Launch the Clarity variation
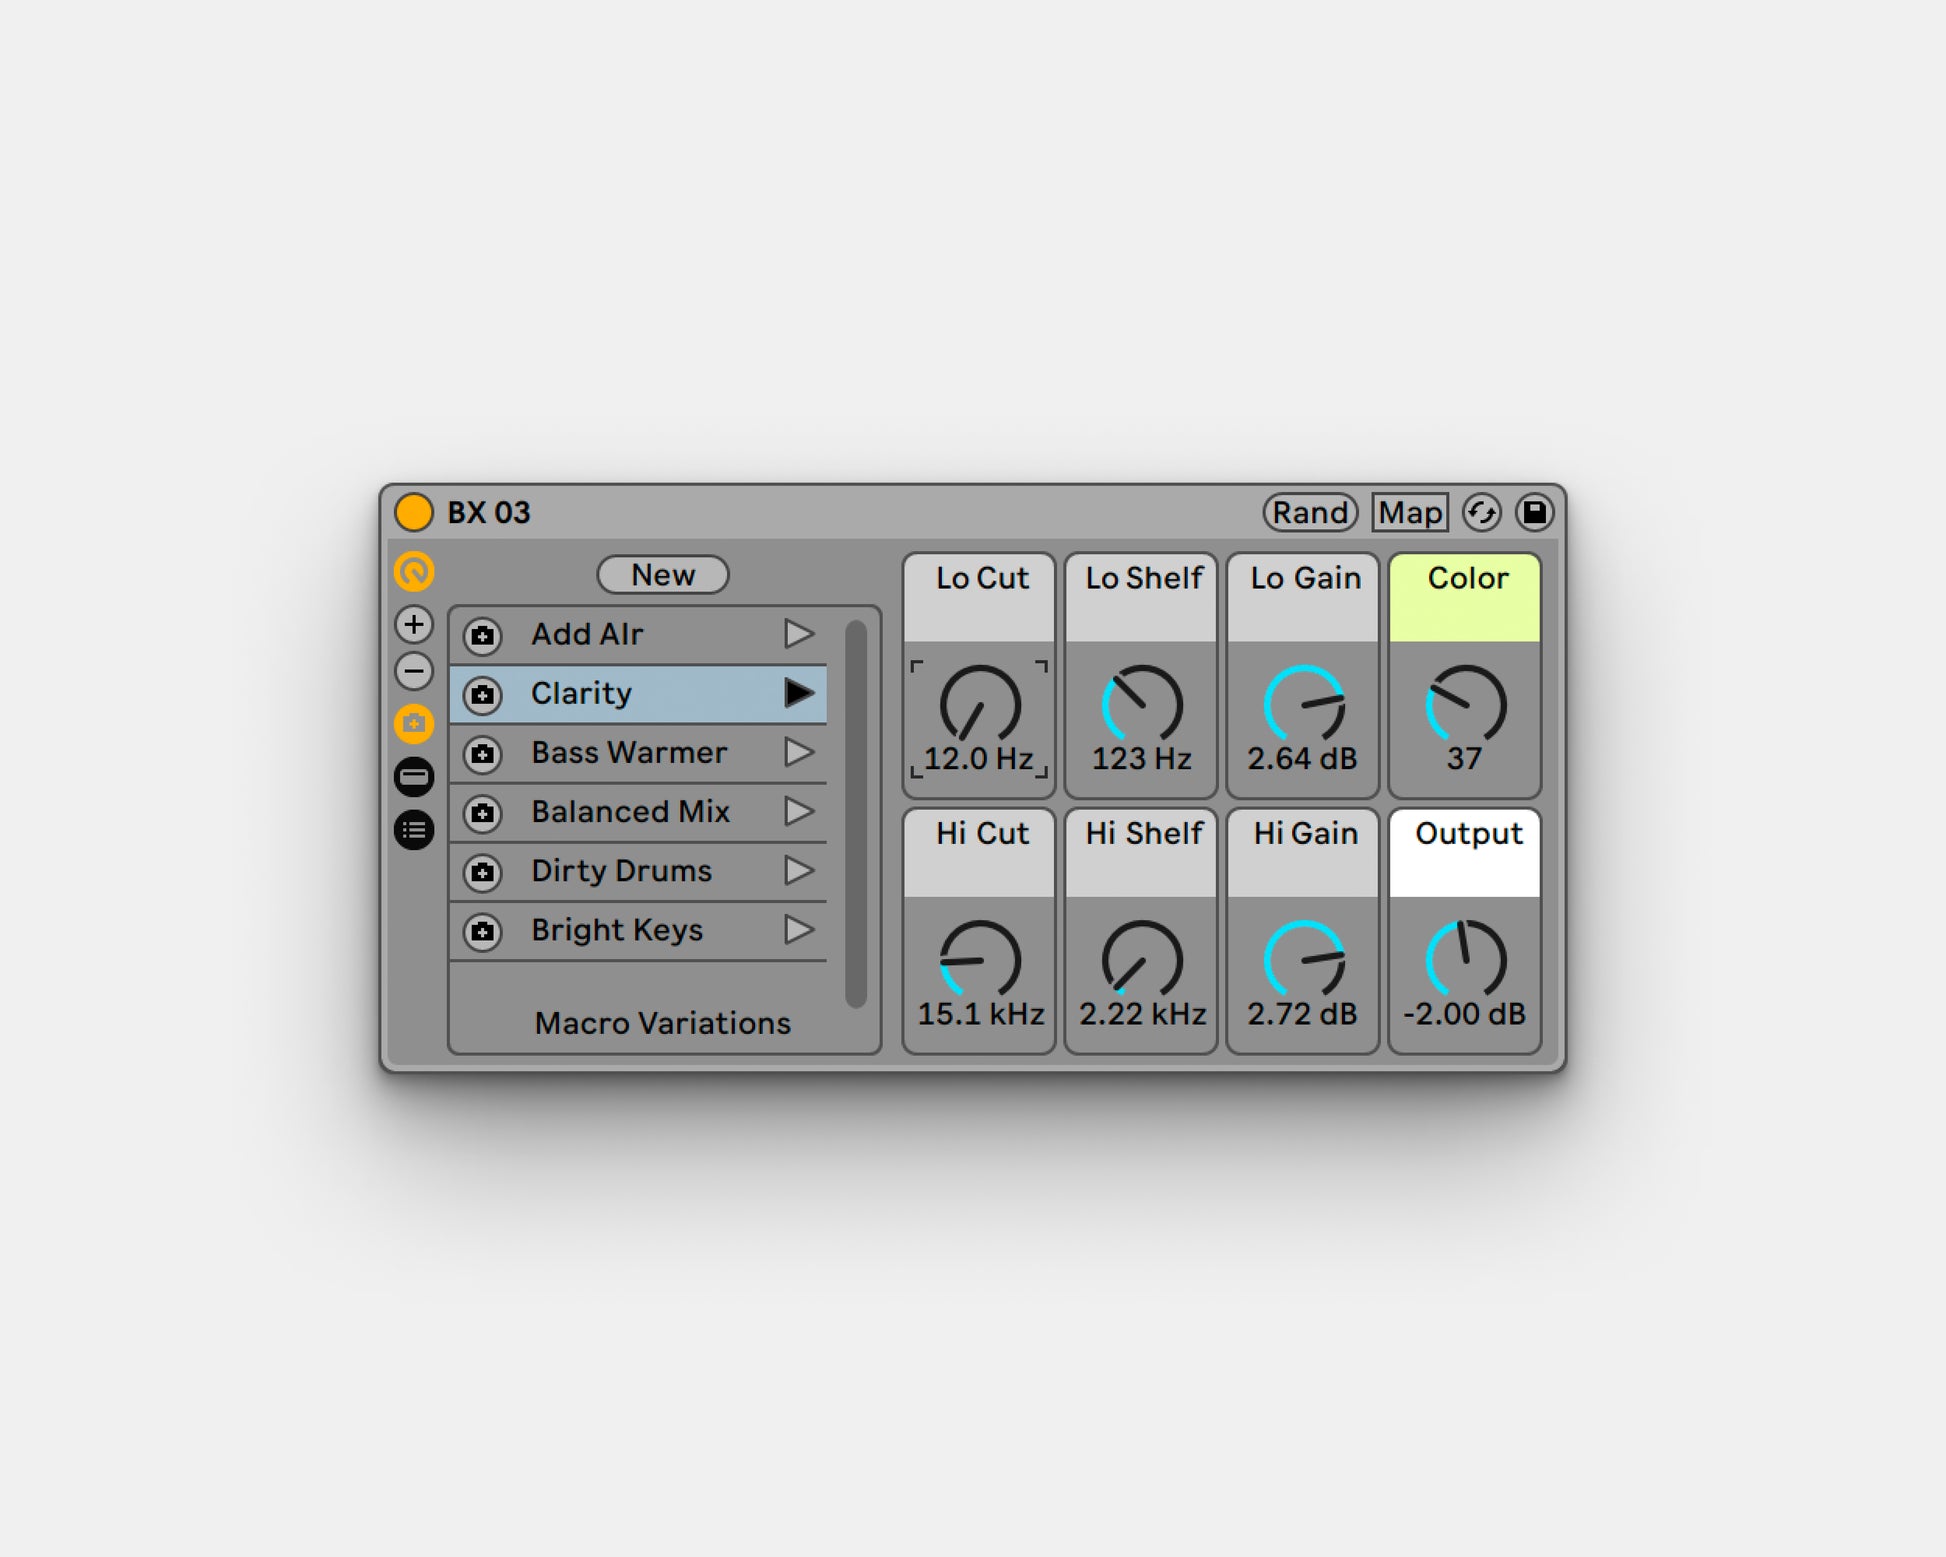Image resolution: width=1946 pixels, height=1557 pixels. tap(799, 693)
